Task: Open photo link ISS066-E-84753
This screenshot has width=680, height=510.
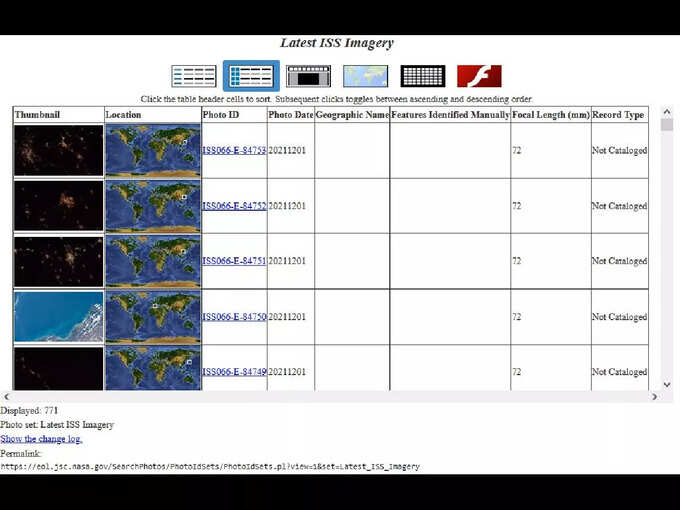Action: point(234,150)
